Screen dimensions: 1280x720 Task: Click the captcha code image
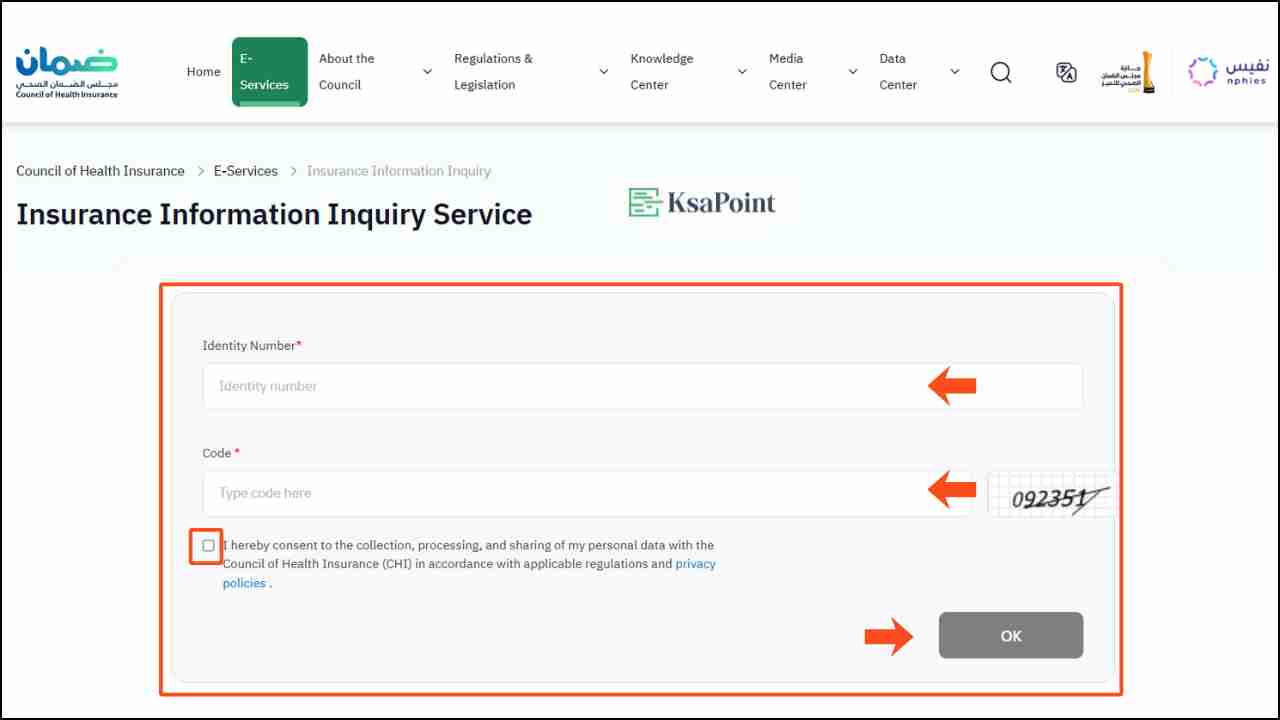tap(1052, 495)
